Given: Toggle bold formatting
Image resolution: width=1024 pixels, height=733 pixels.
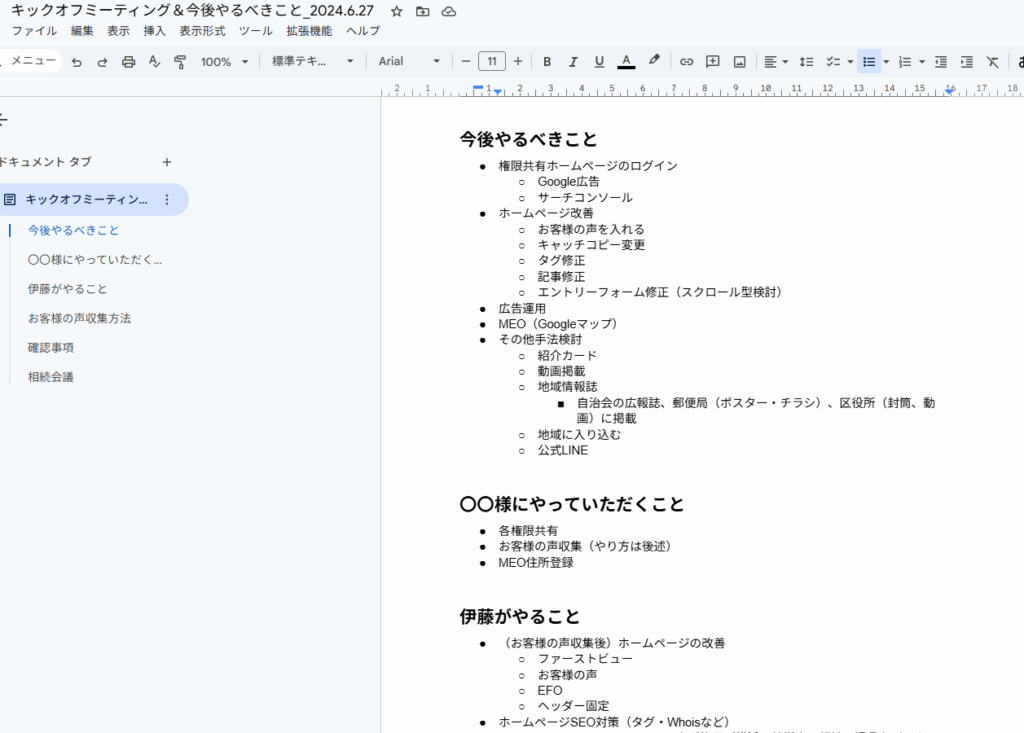Looking at the screenshot, I should [x=547, y=62].
